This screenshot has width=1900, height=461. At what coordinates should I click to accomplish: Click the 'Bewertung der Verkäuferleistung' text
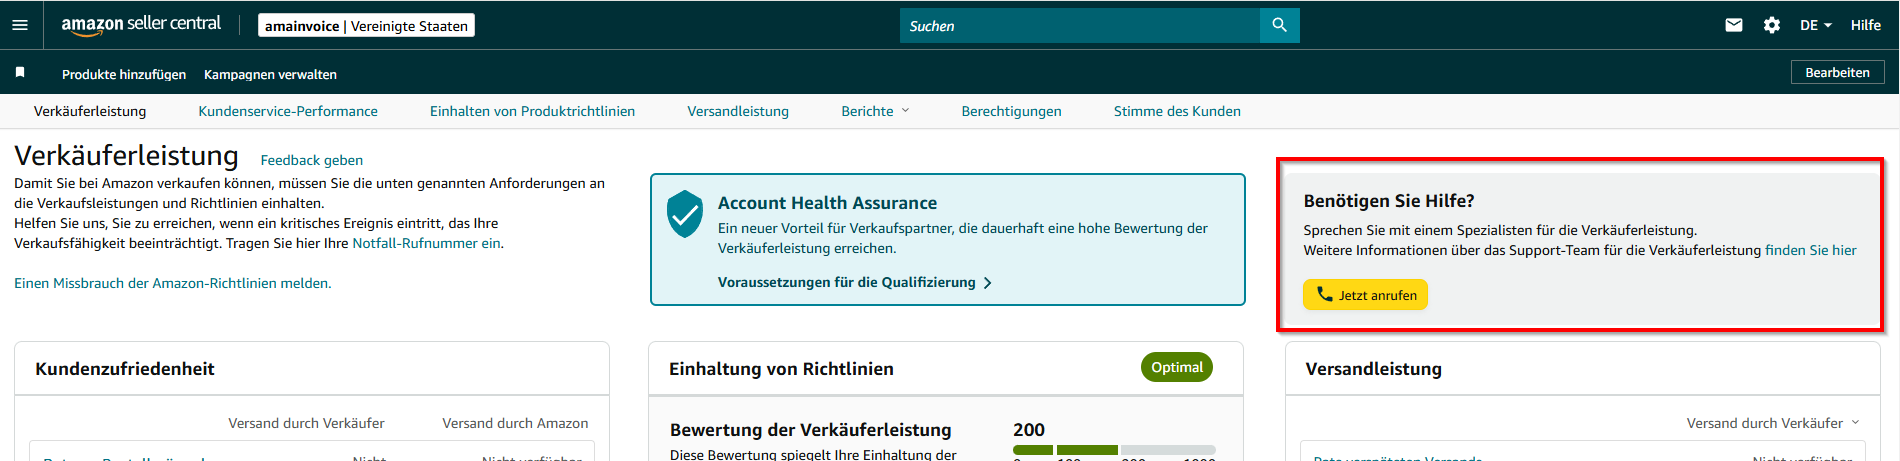810,430
